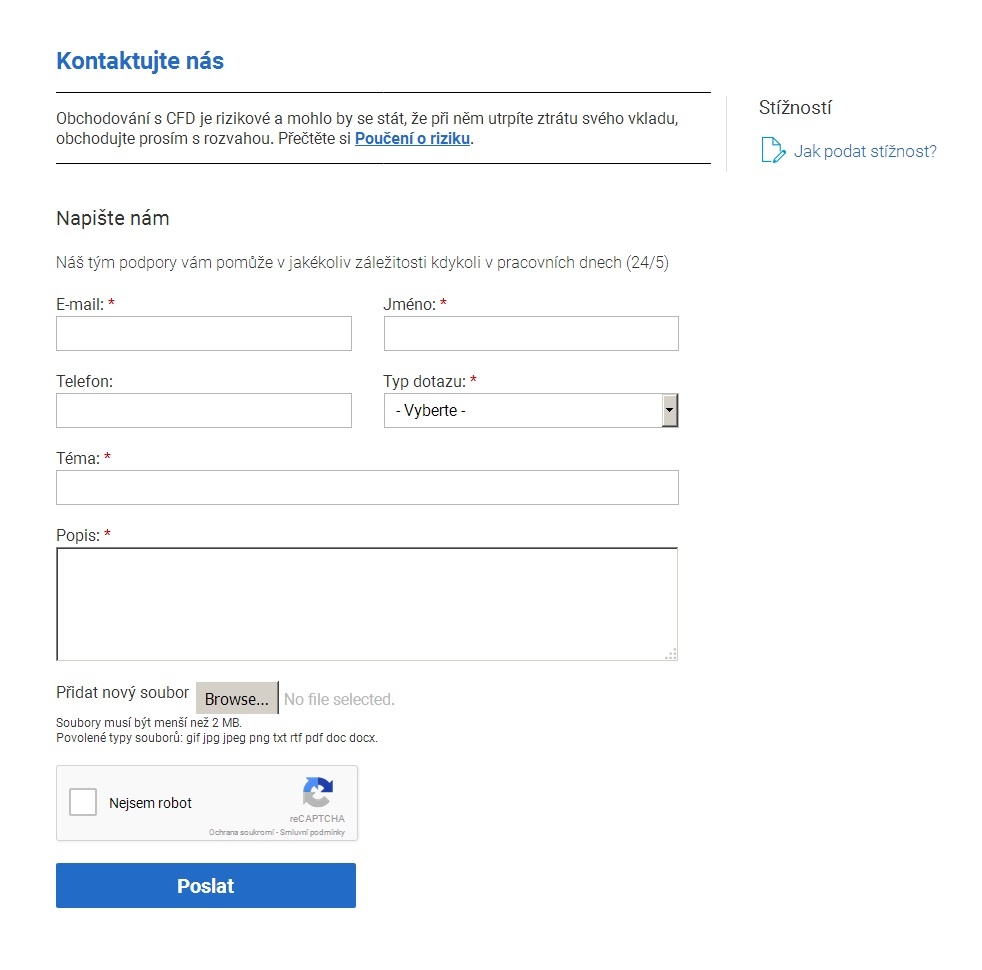Screen dimensions: 982x970
Task: Click into the Jméno text field
Action: point(531,334)
